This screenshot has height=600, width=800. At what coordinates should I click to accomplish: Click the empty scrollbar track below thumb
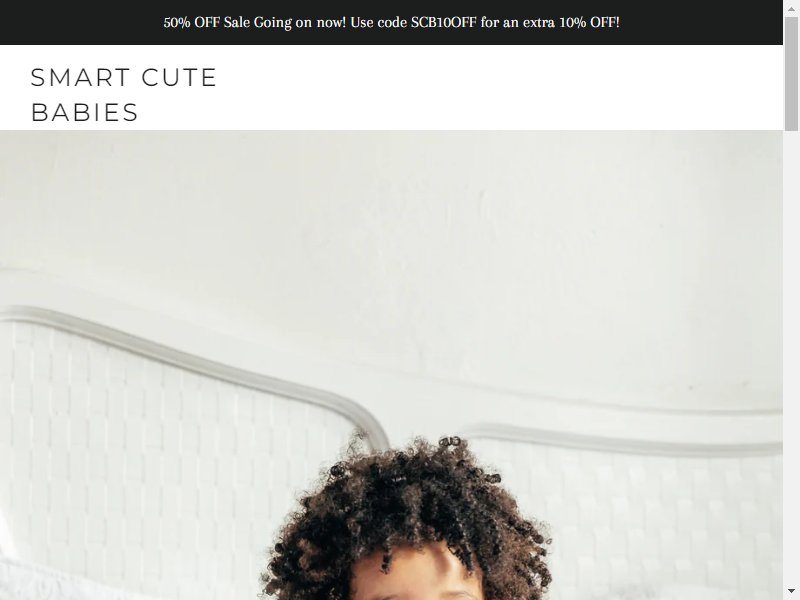coord(791,357)
